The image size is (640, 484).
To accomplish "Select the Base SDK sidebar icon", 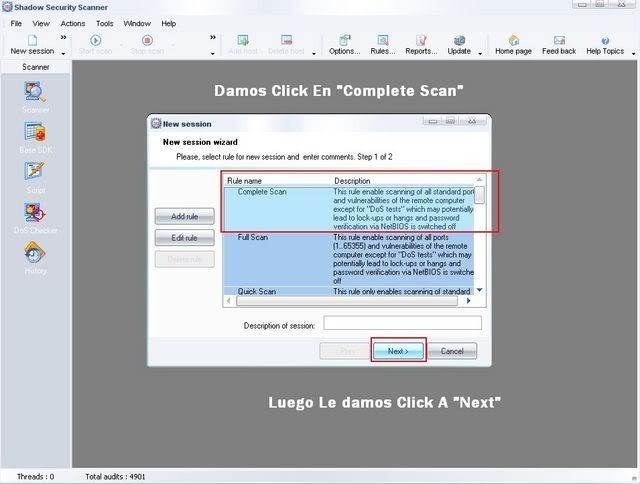I will 35,132.
